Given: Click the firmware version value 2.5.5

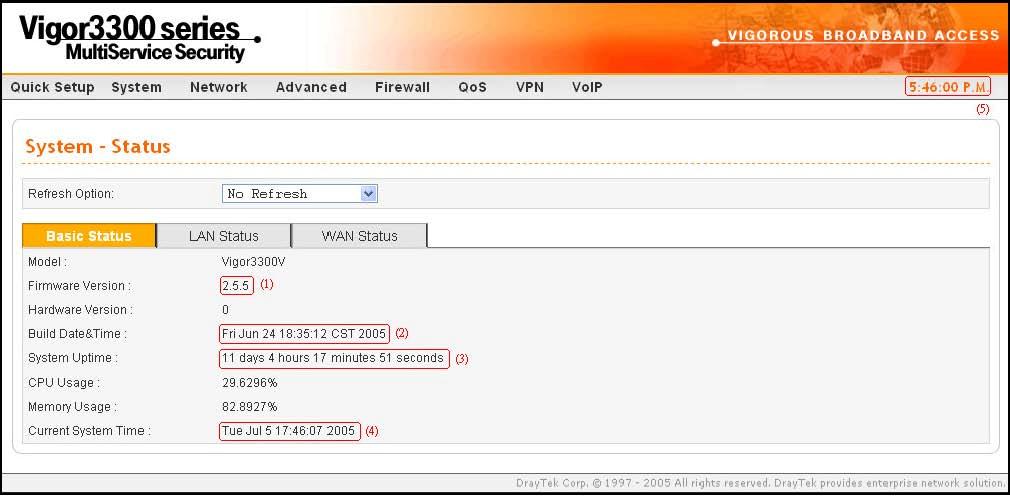Looking at the screenshot, I should point(237,285).
